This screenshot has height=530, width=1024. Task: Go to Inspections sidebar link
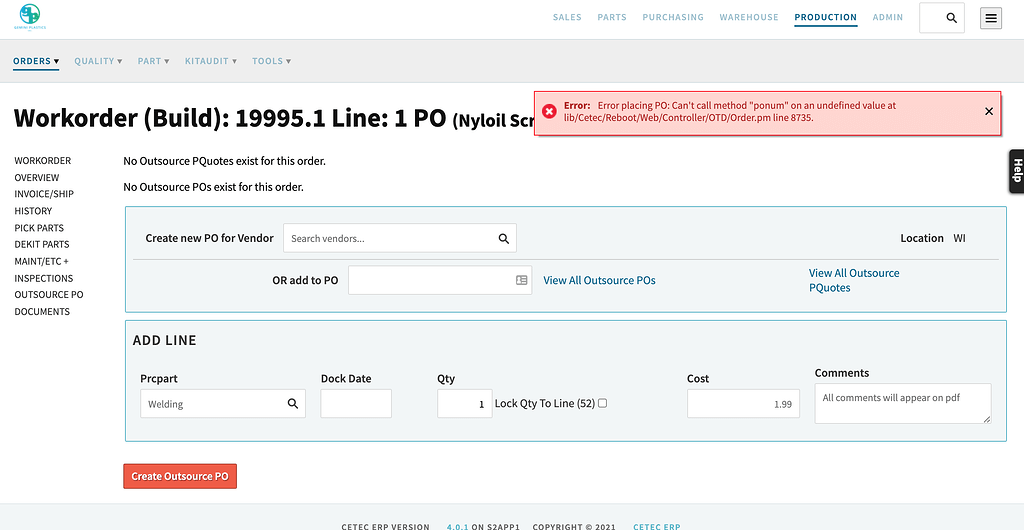pyautogui.click(x=44, y=278)
